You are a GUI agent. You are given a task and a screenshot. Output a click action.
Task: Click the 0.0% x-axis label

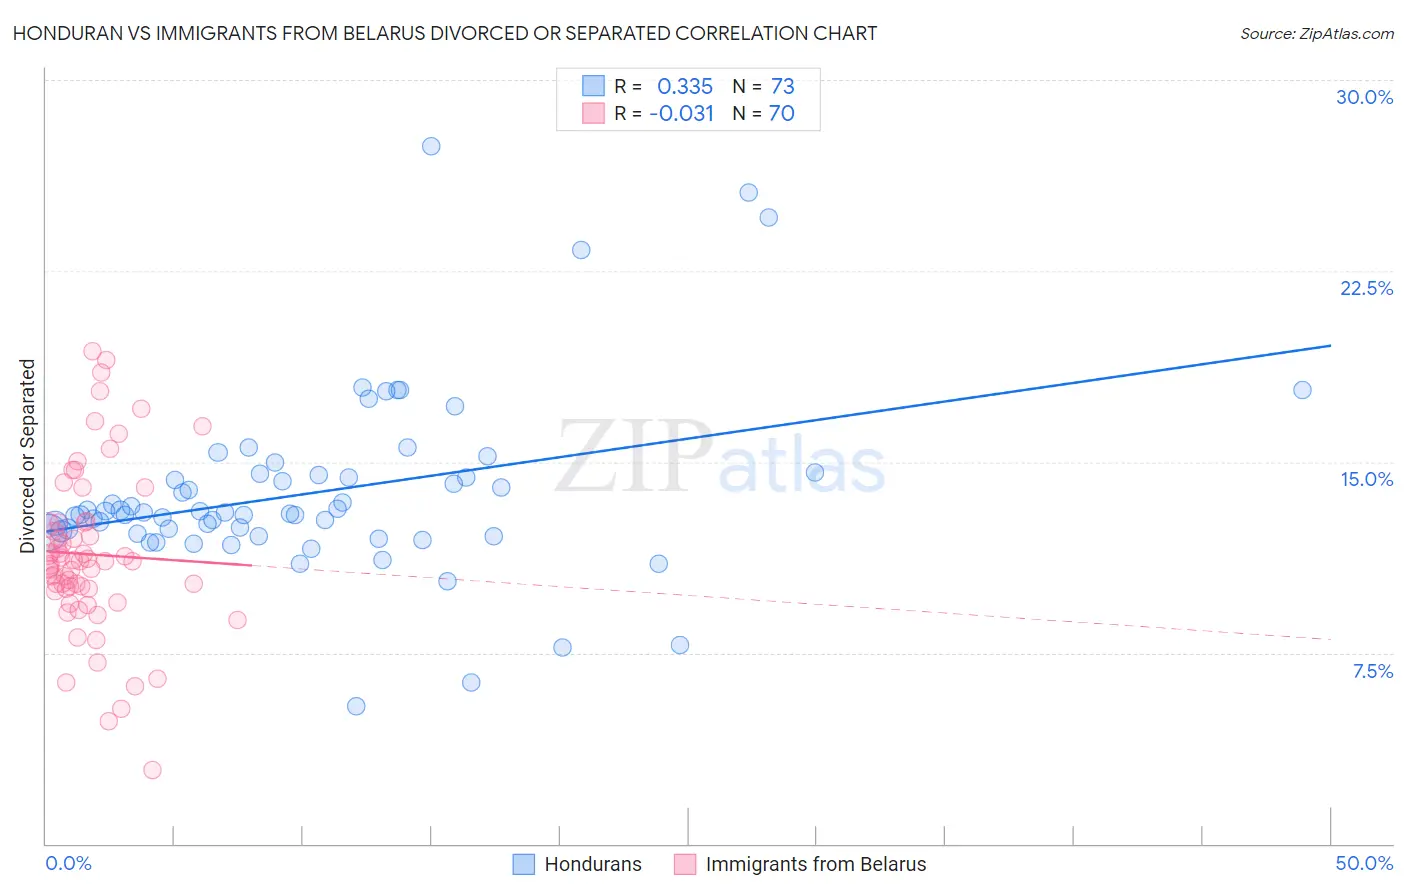[x=68, y=863]
